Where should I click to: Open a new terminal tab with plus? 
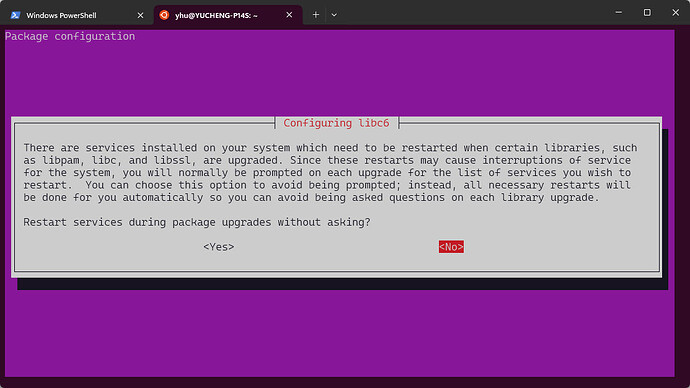pyautogui.click(x=316, y=15)
